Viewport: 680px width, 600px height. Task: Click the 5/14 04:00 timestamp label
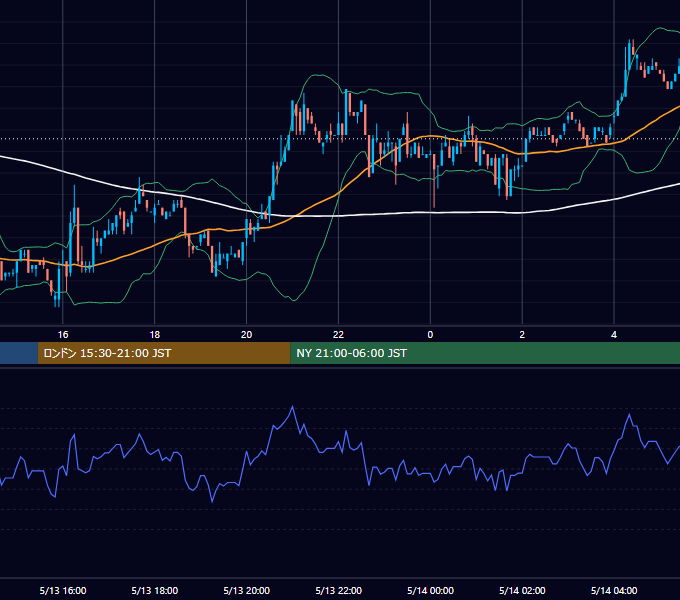coord(614,590)
